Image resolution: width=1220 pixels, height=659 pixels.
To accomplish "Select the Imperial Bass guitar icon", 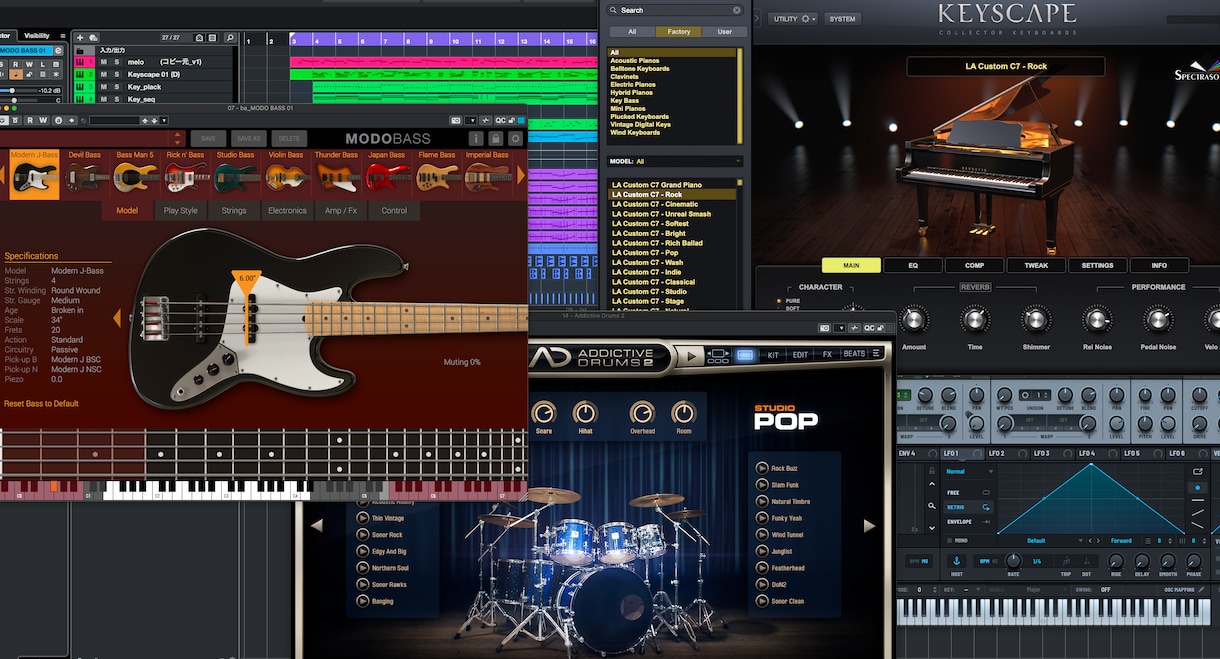I will (487, 178).
